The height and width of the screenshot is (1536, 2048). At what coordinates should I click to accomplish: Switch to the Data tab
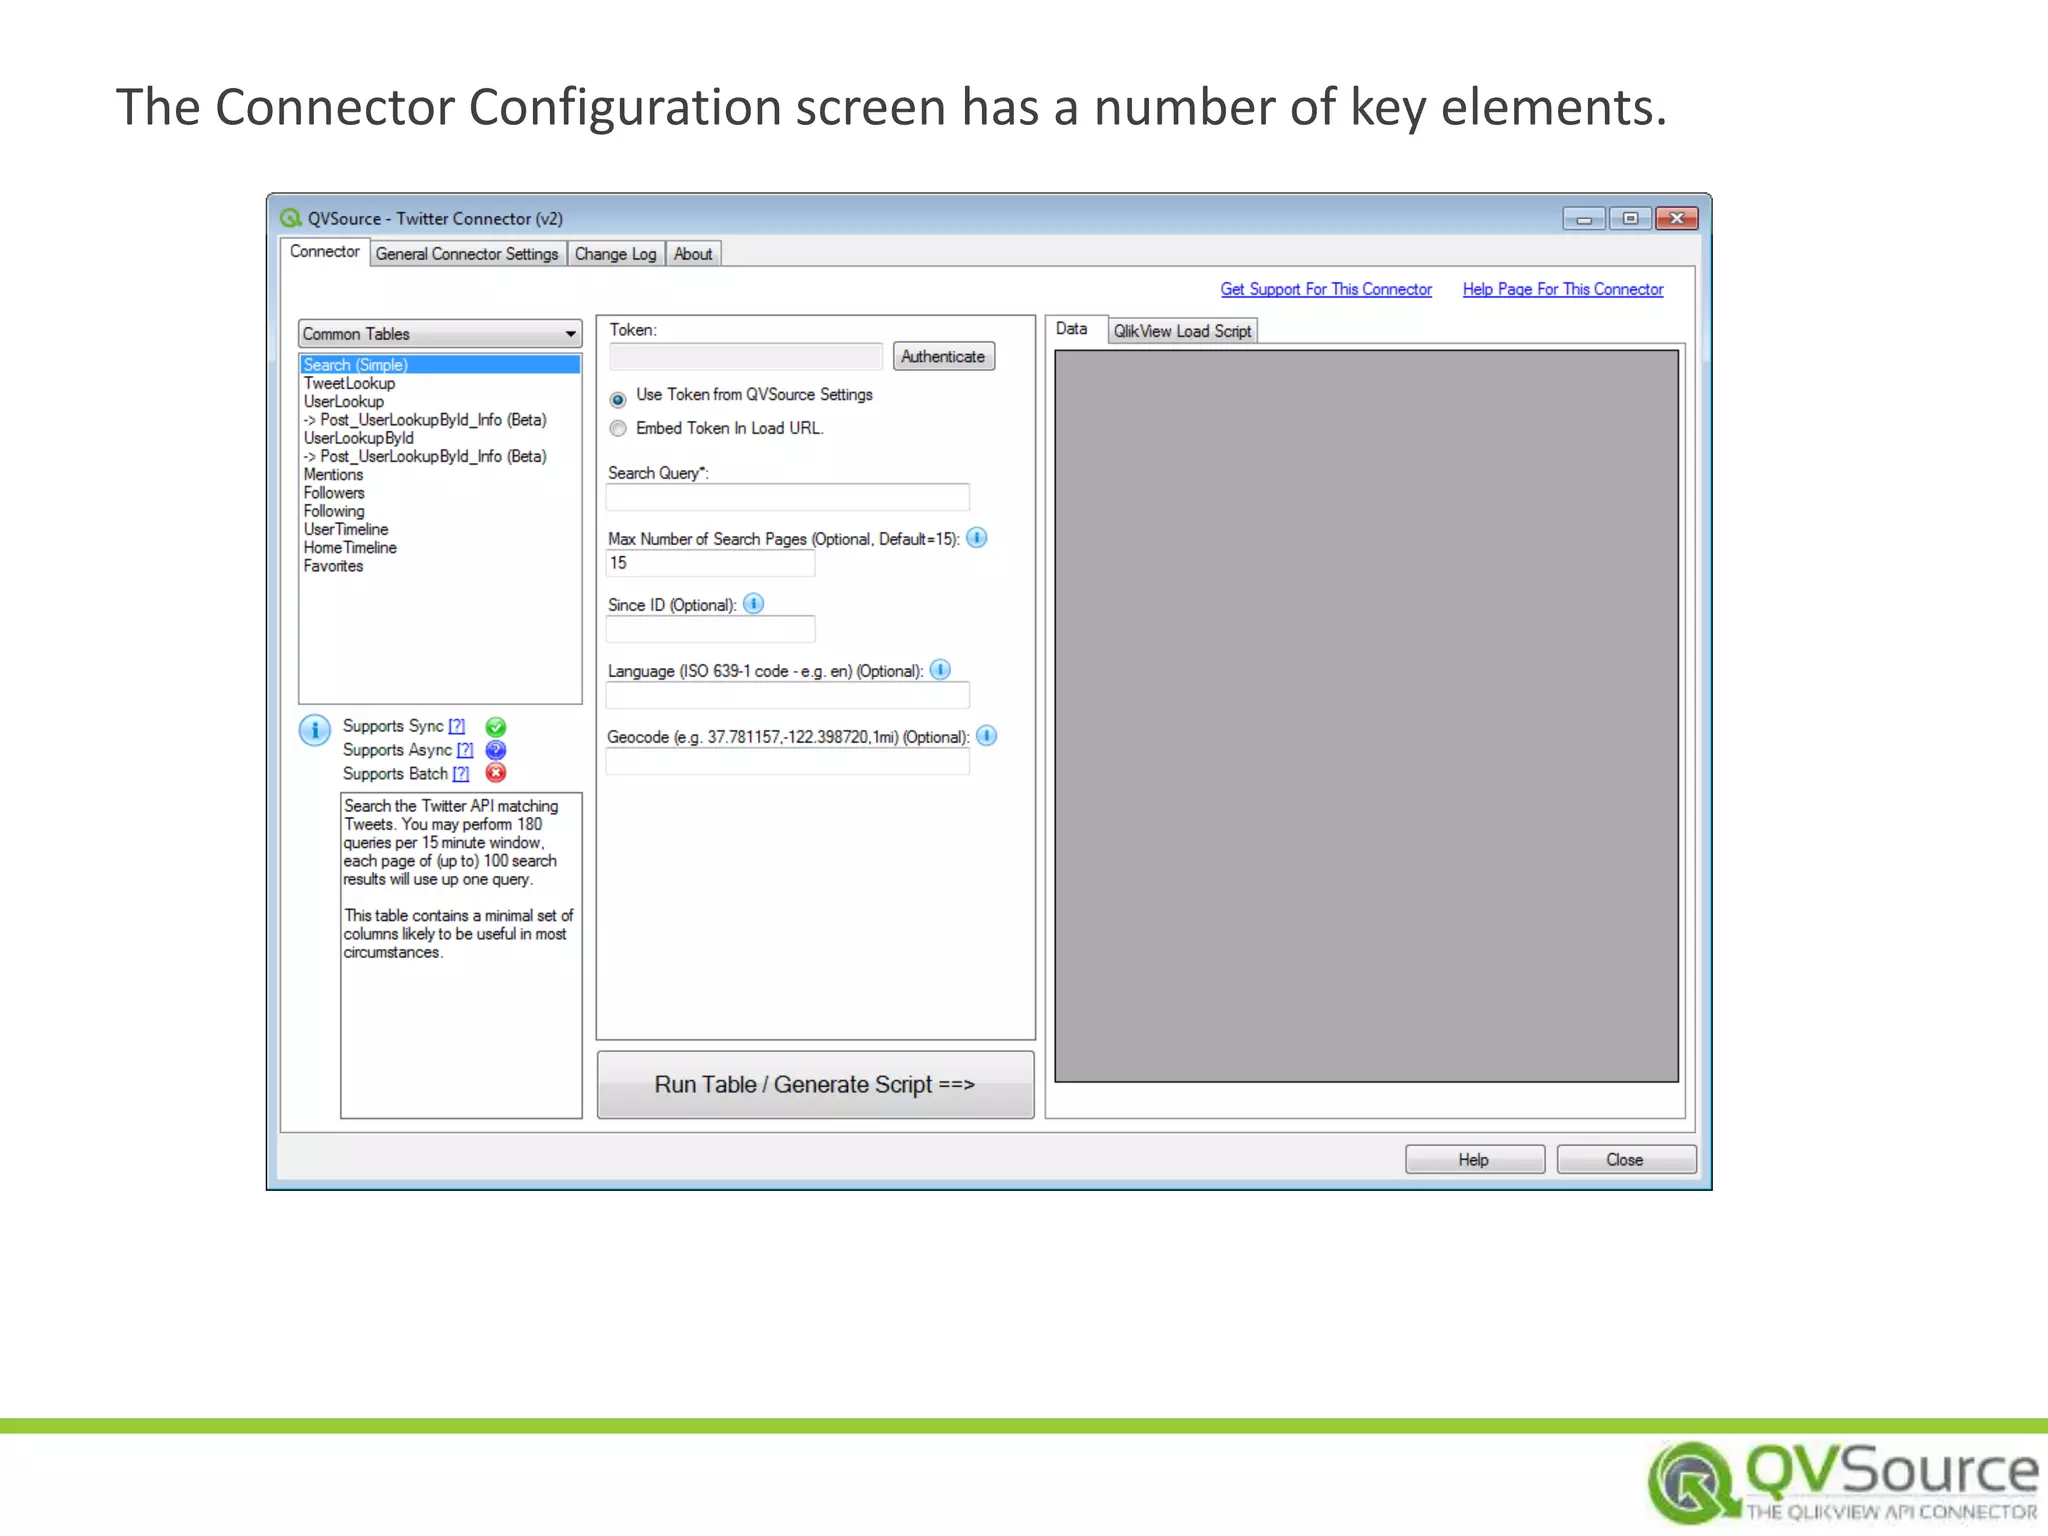coord(1072,329)
